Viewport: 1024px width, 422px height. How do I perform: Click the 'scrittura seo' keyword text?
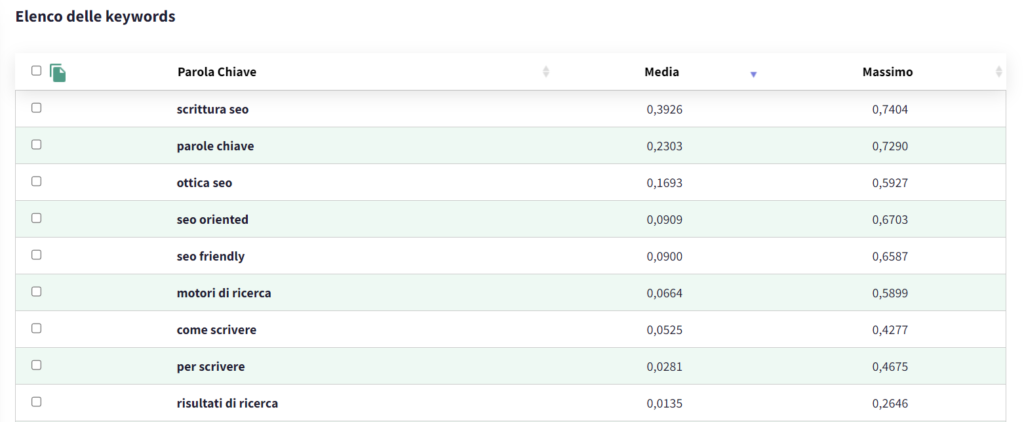[212, 109]
